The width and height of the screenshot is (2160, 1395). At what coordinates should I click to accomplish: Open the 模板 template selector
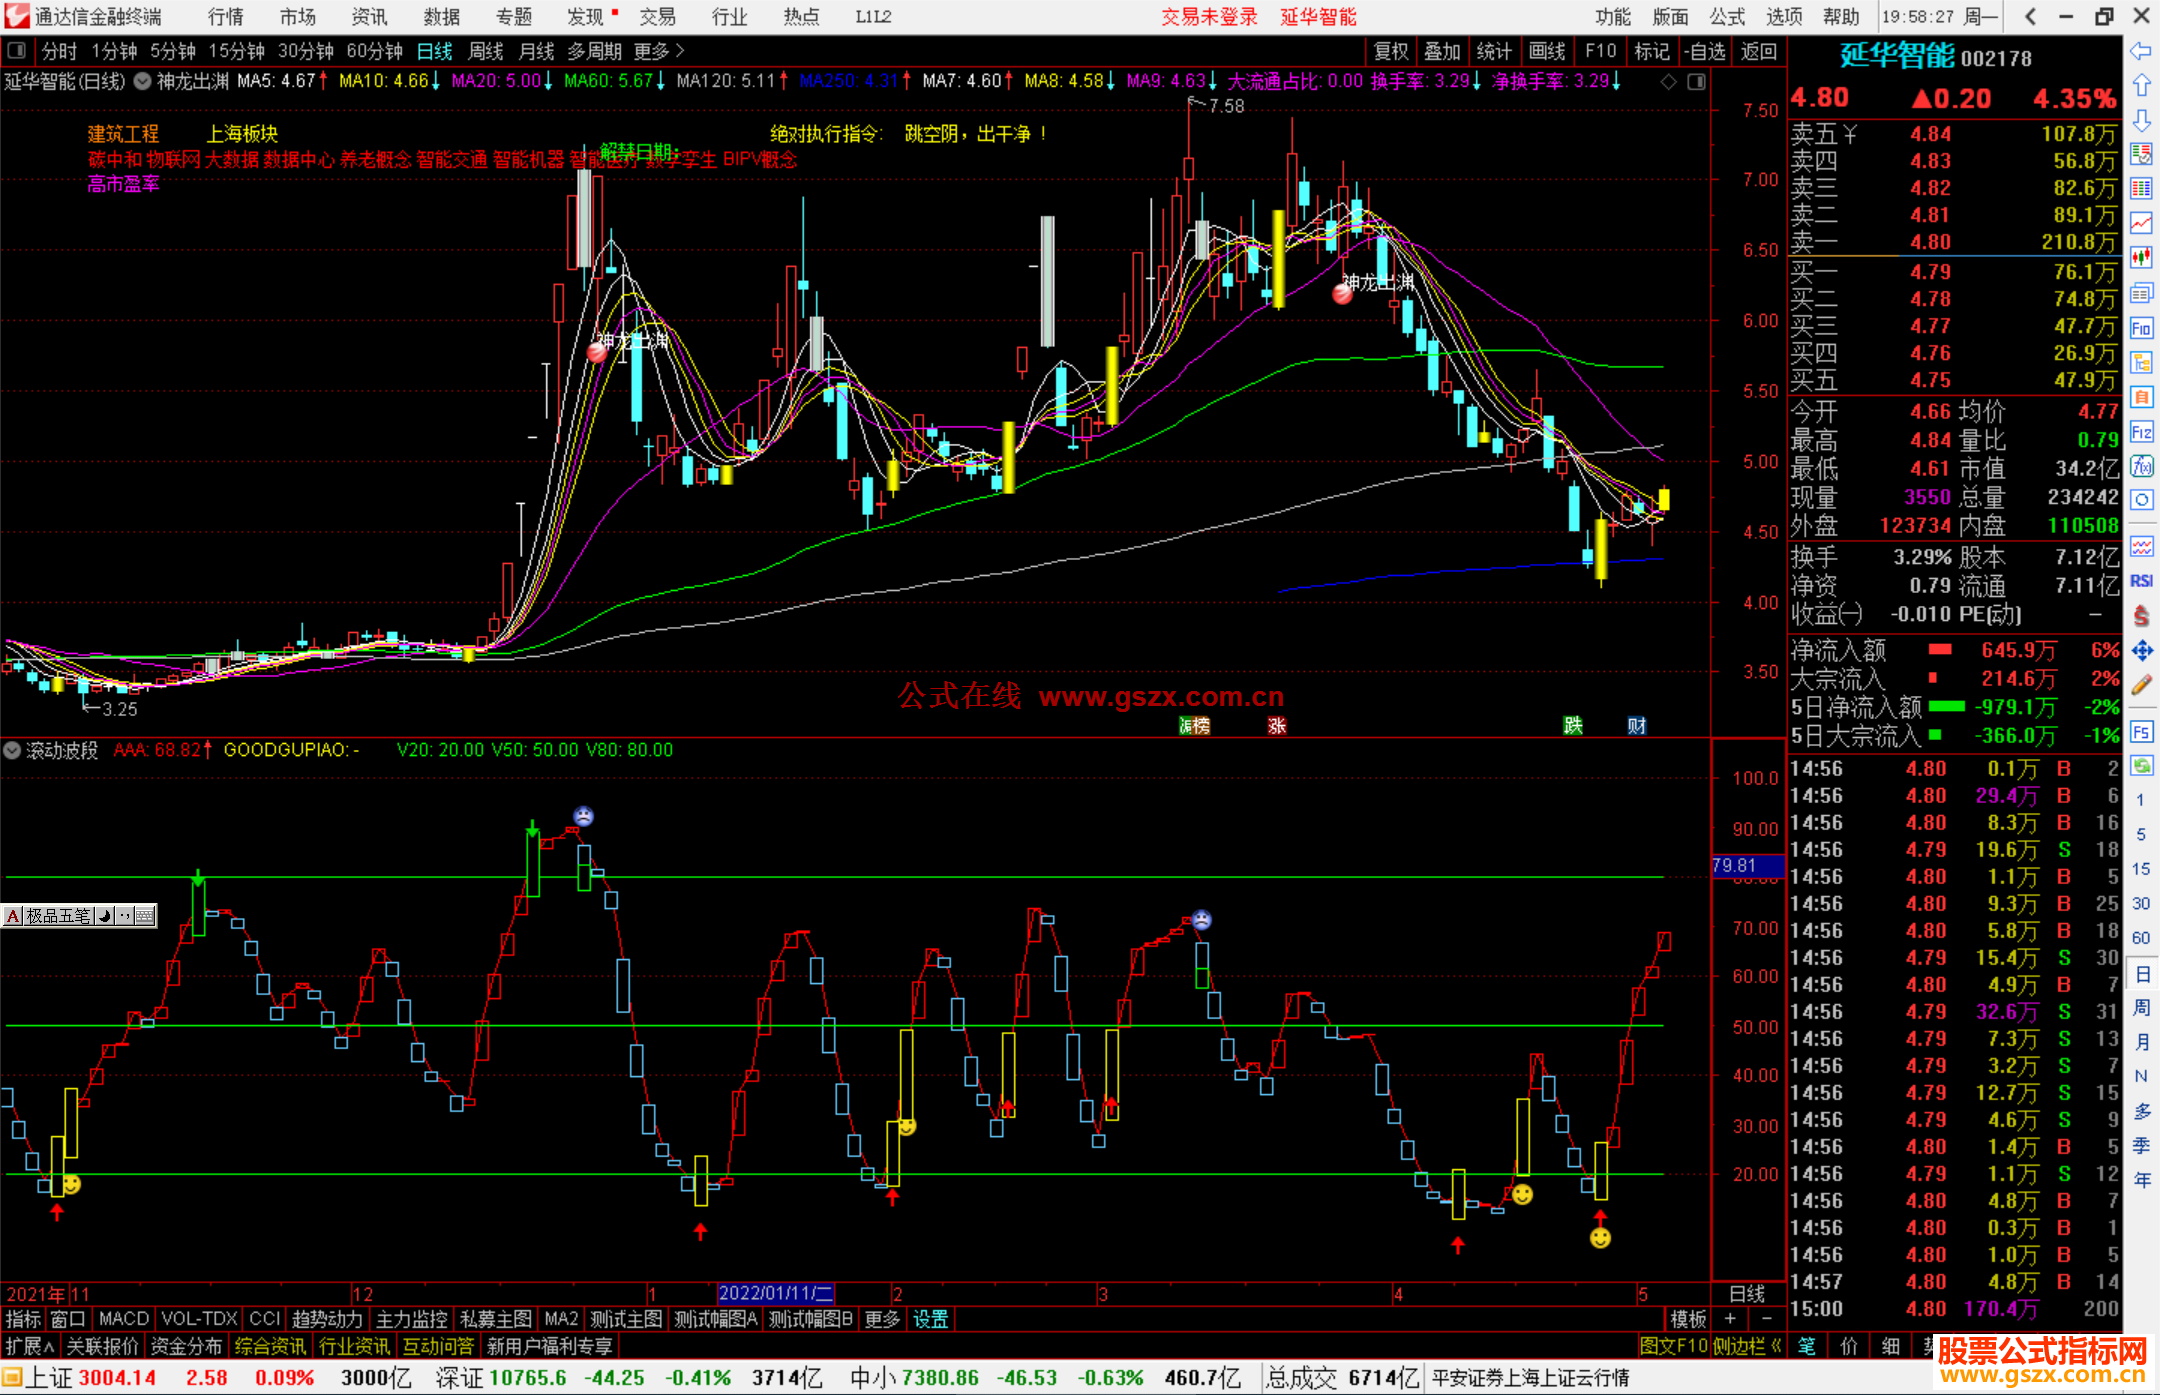[1689, 1319]
